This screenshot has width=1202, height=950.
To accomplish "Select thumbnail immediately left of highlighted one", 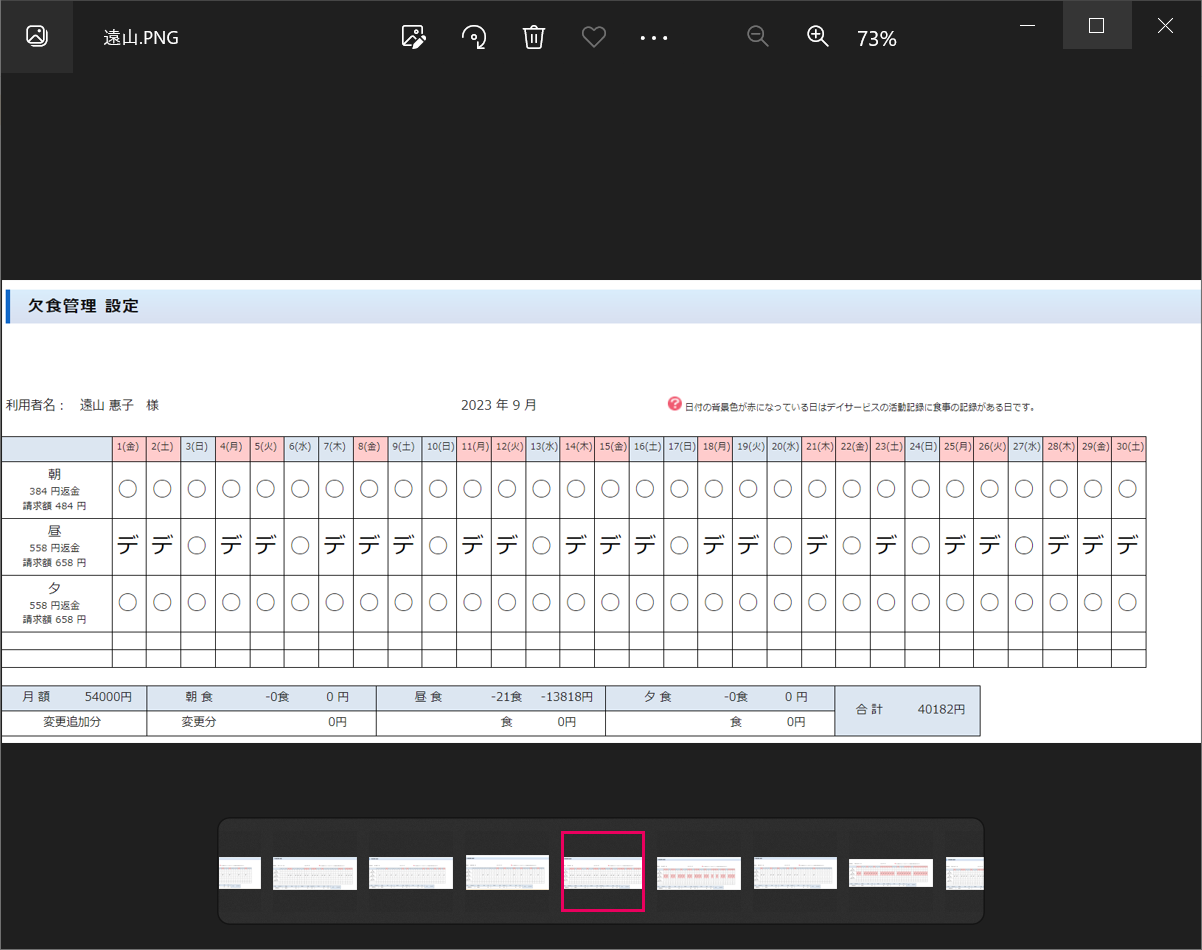I will 507,872.
